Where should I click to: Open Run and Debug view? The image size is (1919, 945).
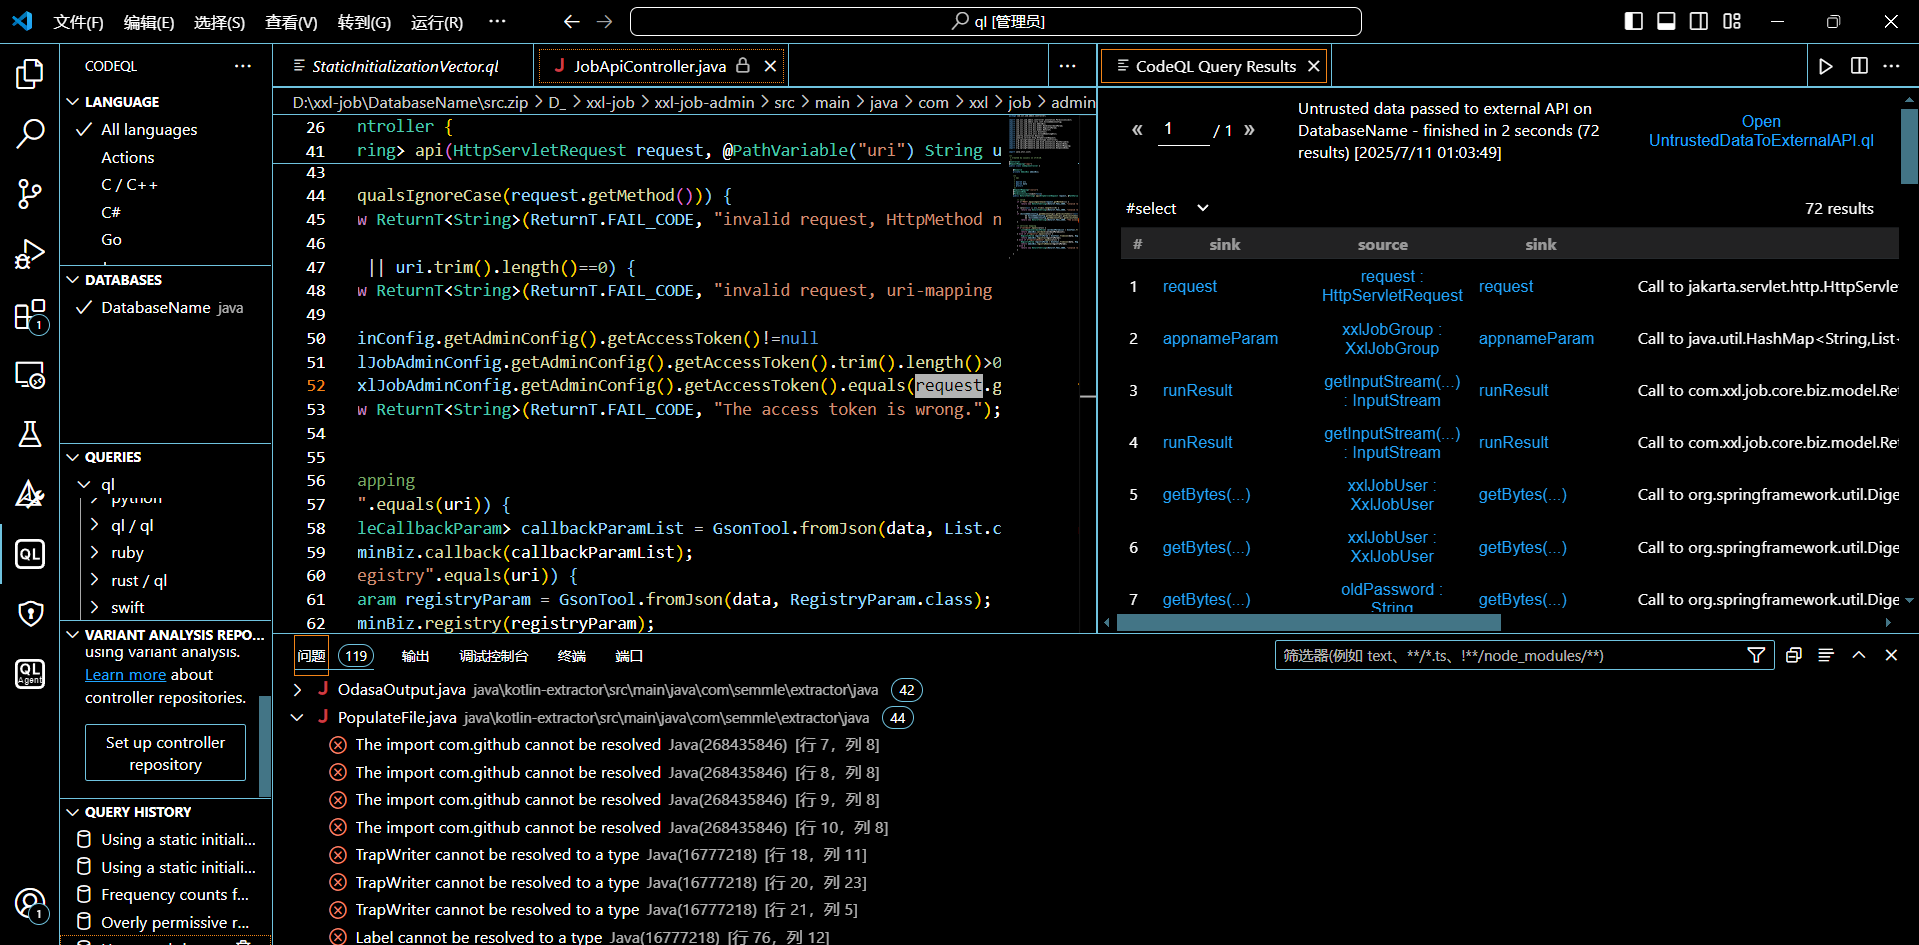pos(30,254)
